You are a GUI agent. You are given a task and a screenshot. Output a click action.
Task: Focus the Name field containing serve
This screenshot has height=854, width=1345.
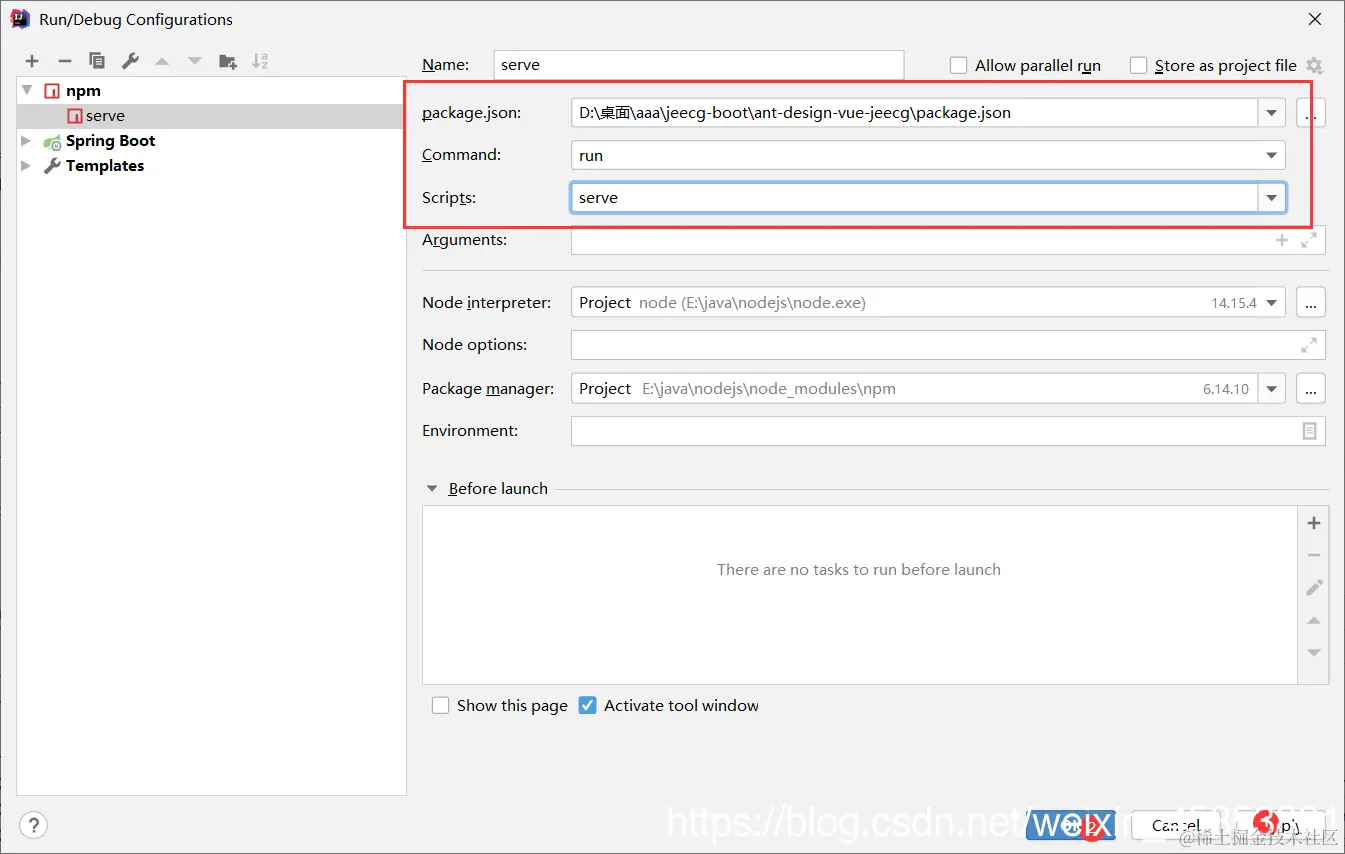click(699, 65)
